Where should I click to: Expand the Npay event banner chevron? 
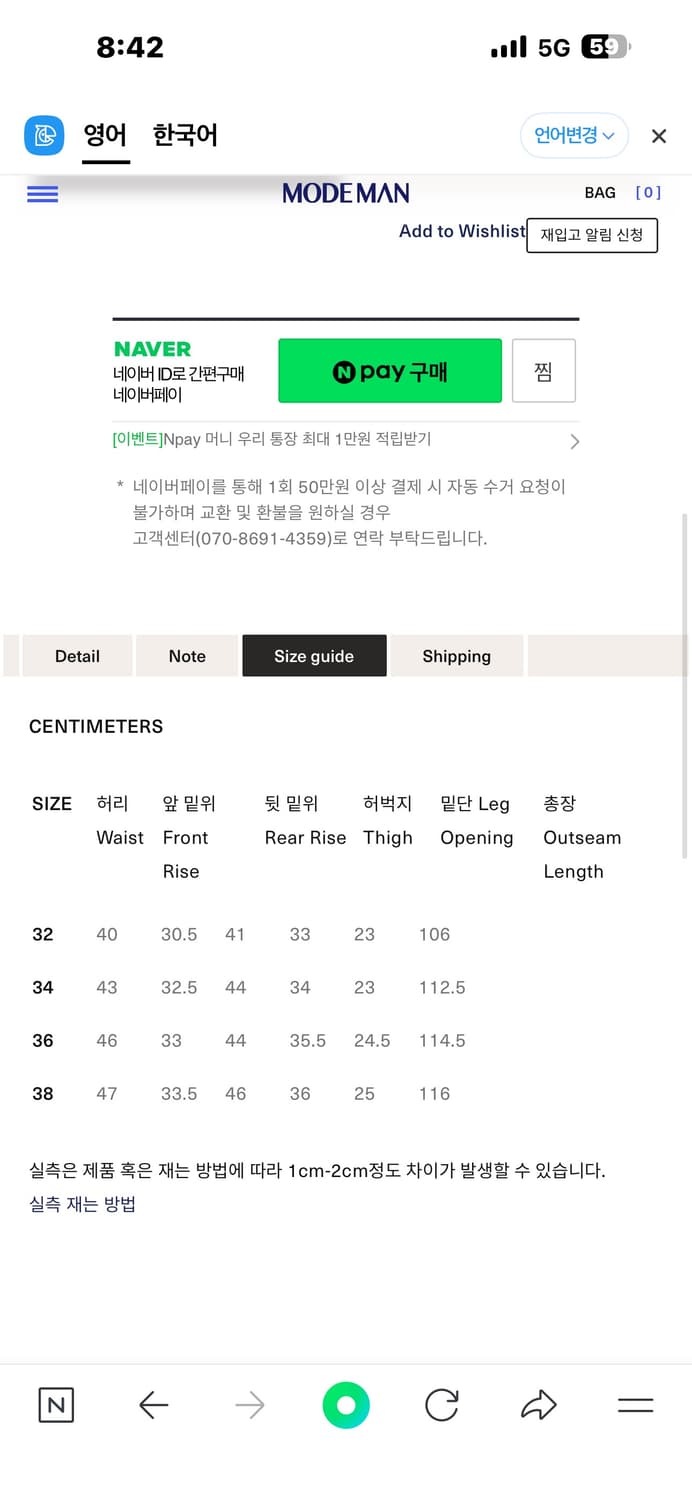point(573,441)
